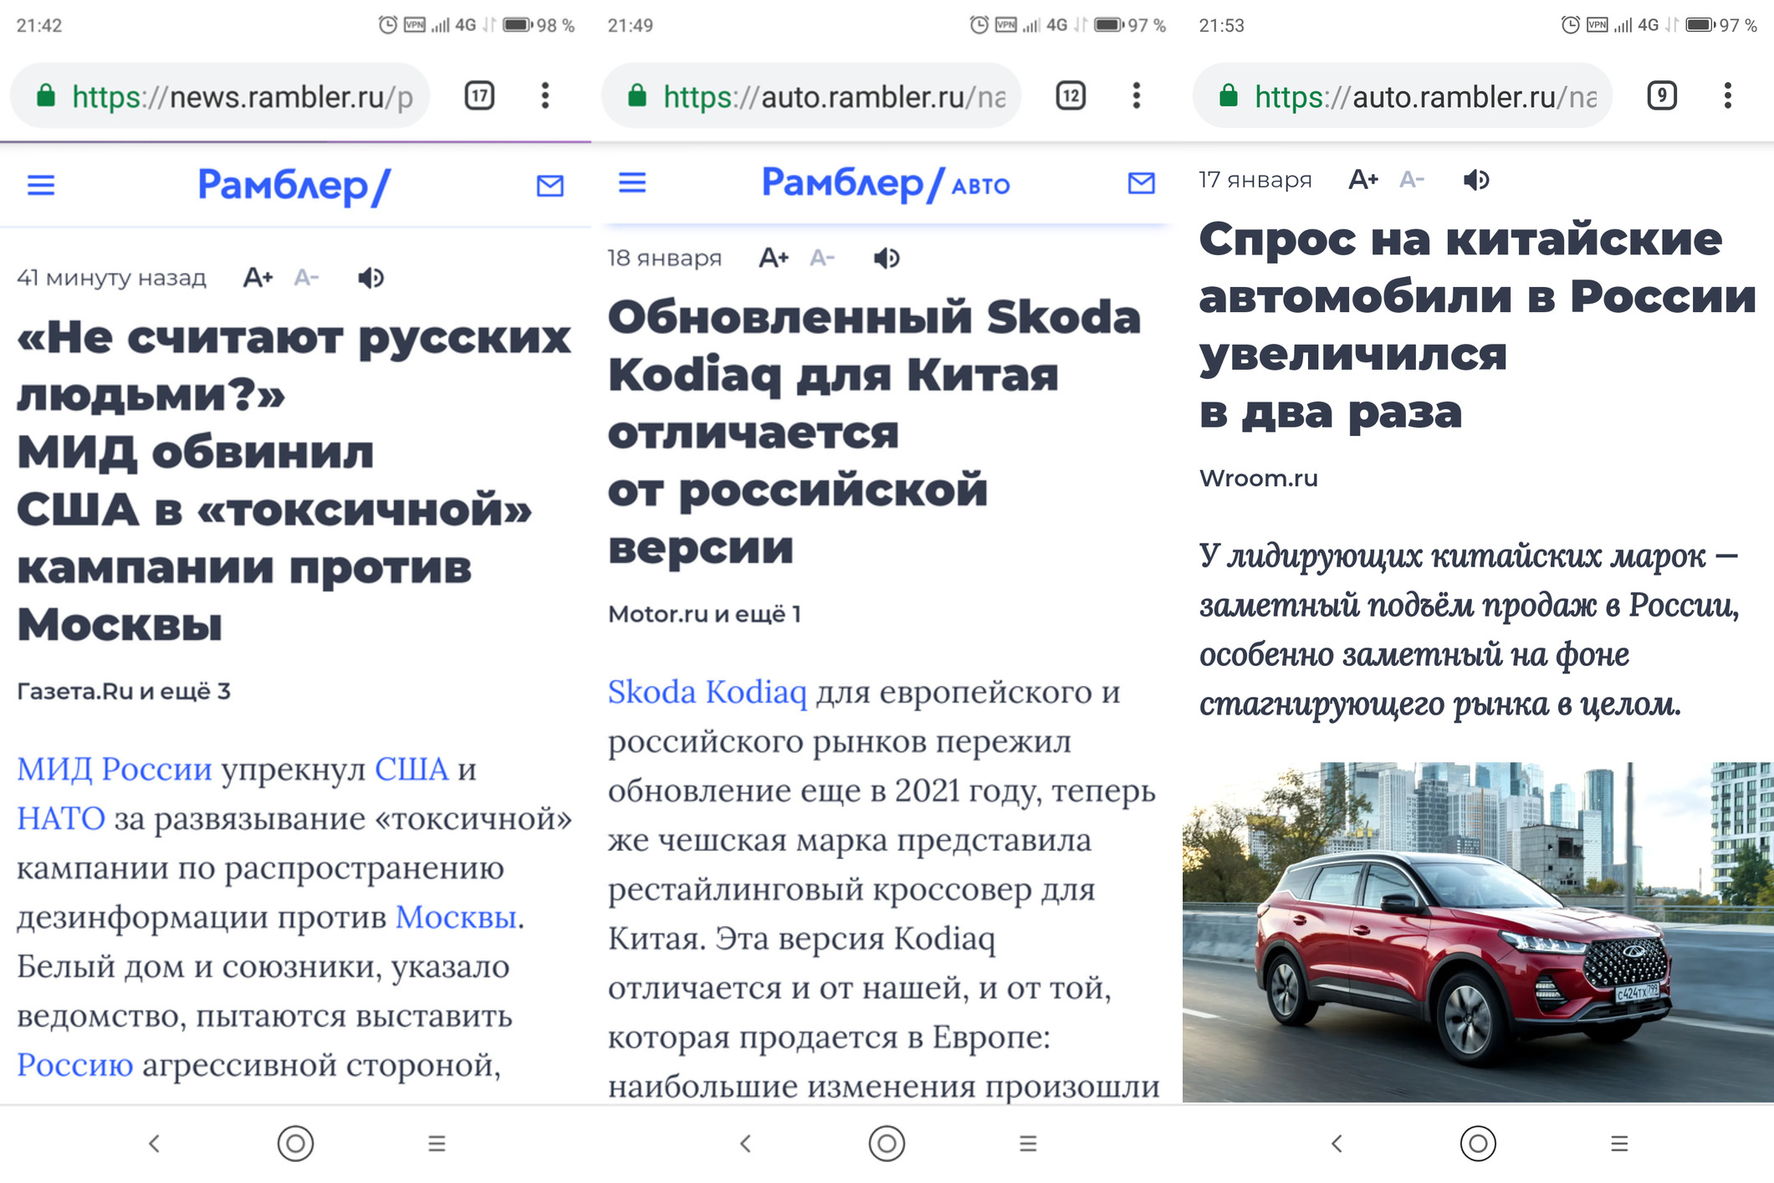Follow the 'Москвы' link in article text
The image size is (1774, 1183).
pos(456,916)
